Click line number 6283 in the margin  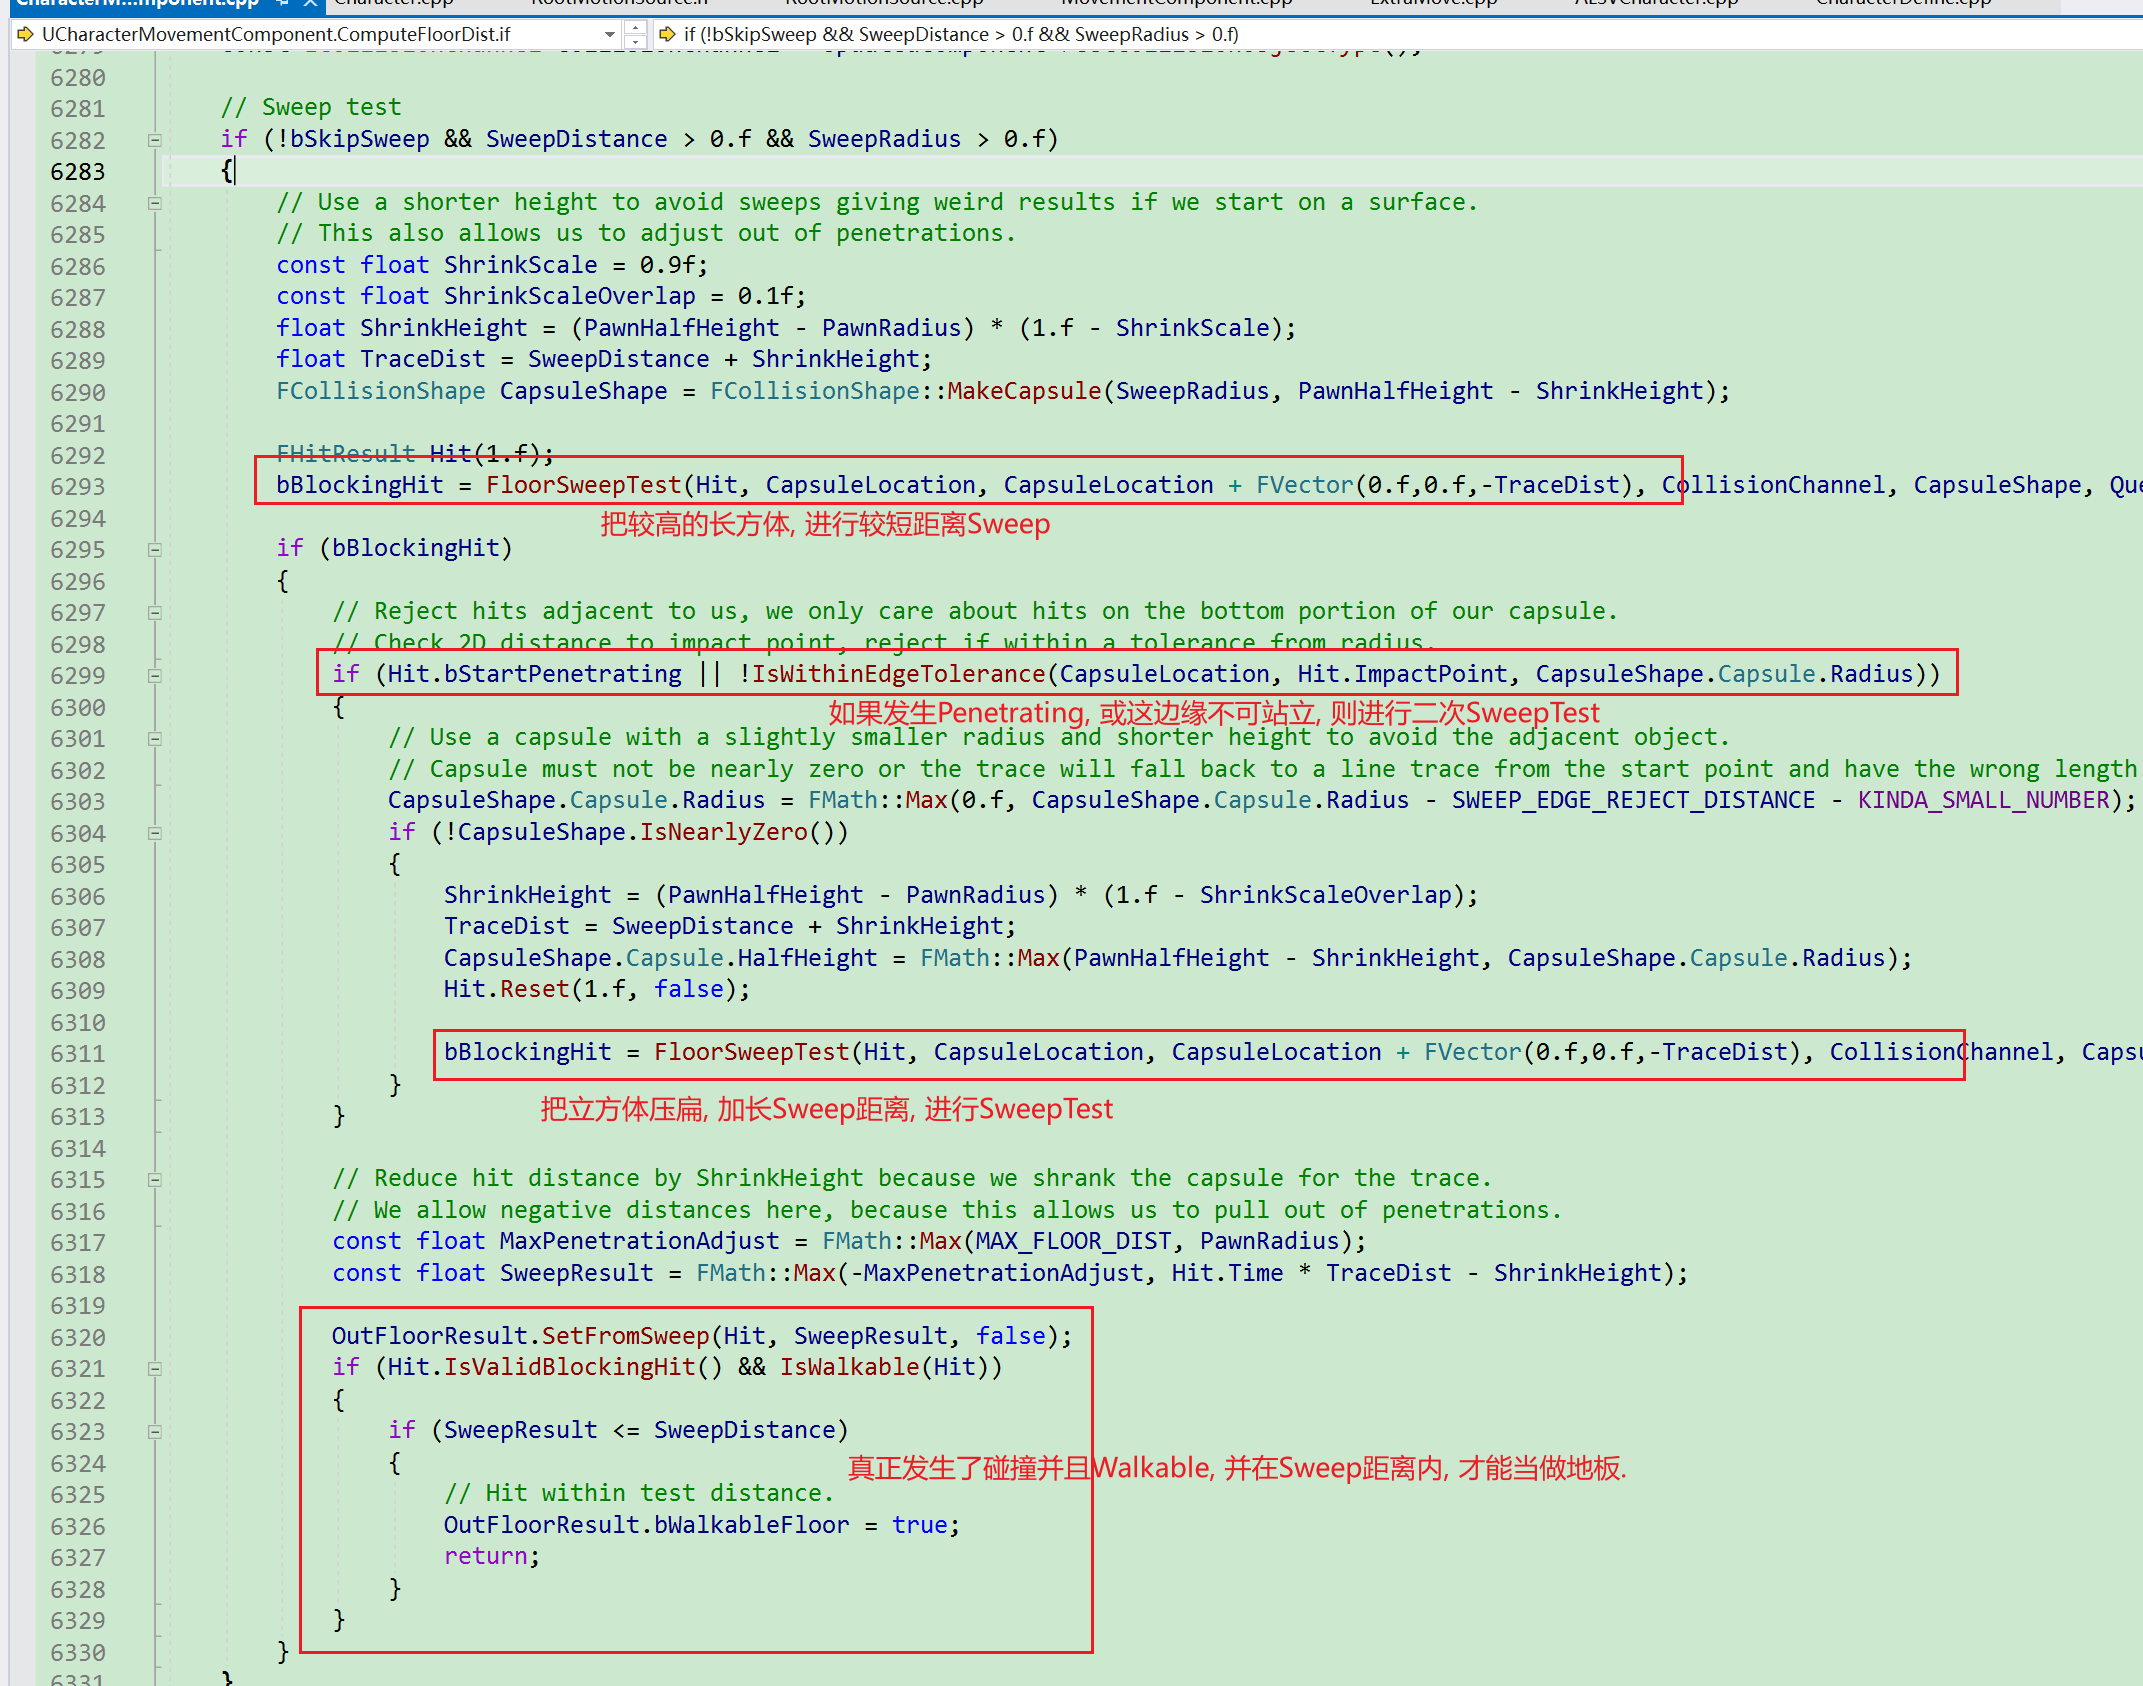pyautogui.click(x=78, y=172)
